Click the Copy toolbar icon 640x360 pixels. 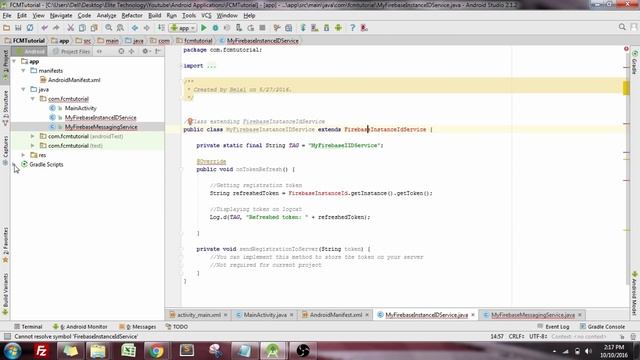(x=82, y=28)
